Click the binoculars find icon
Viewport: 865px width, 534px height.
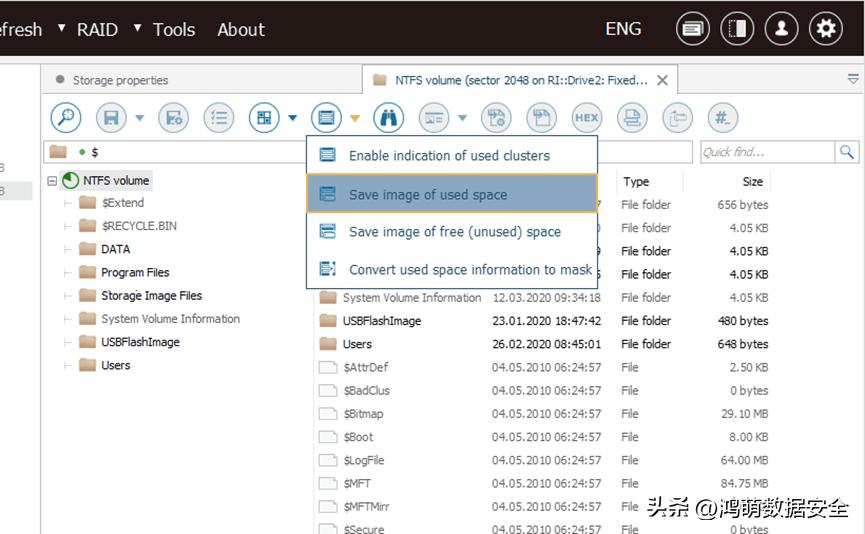388,118
